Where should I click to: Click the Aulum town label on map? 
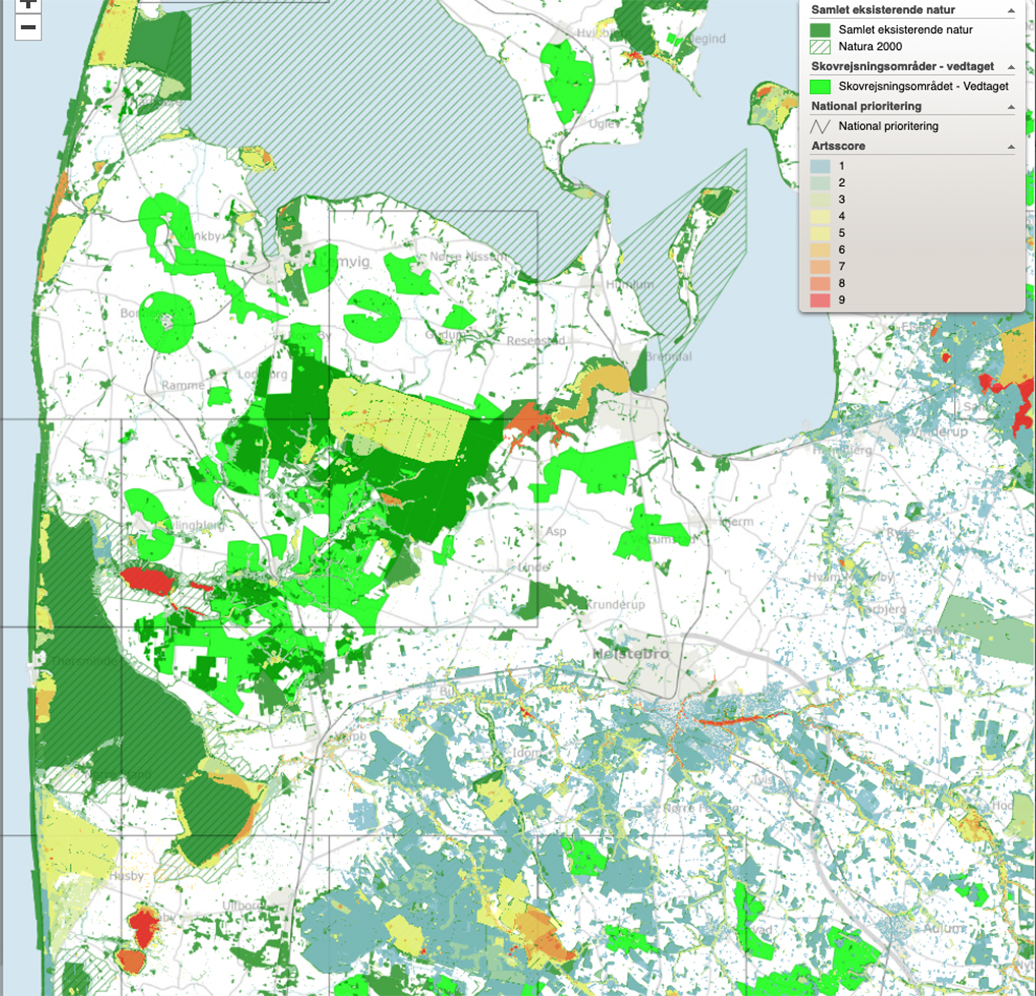tap(944, 928)
